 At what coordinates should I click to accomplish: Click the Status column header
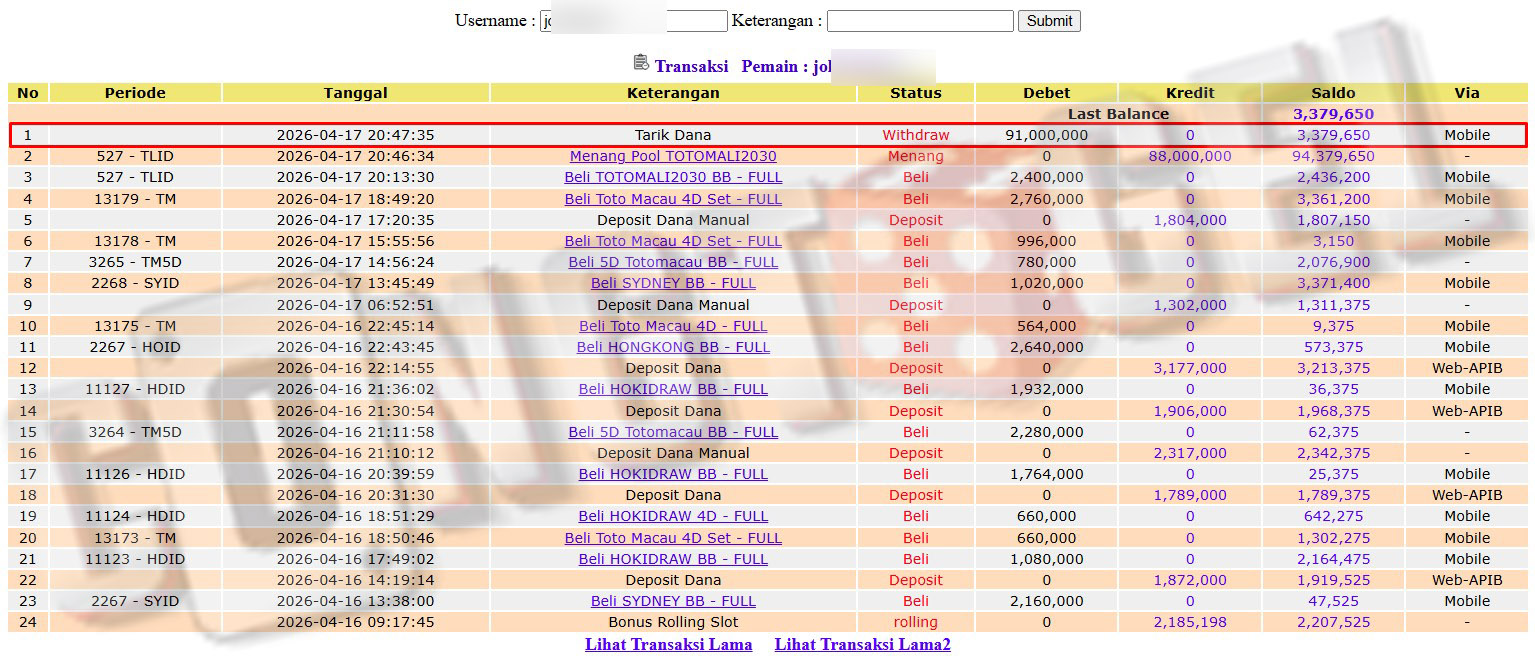tap(916, 93)
